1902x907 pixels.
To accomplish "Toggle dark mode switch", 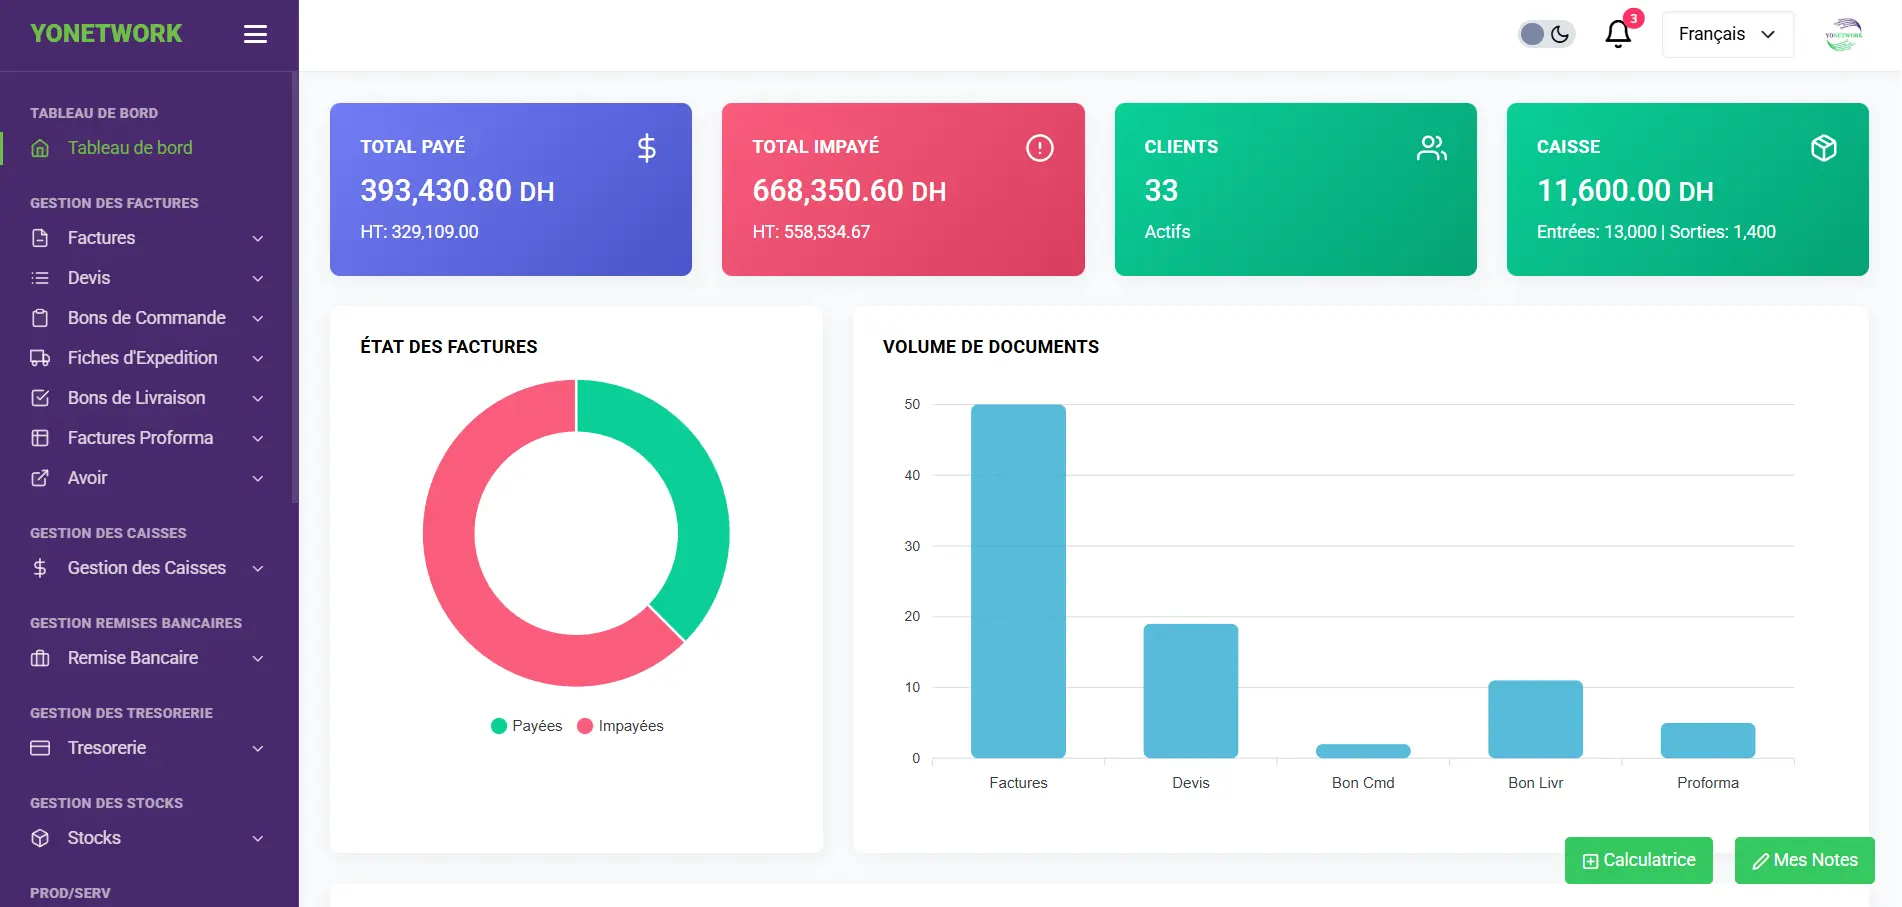I will (1546, 33).
